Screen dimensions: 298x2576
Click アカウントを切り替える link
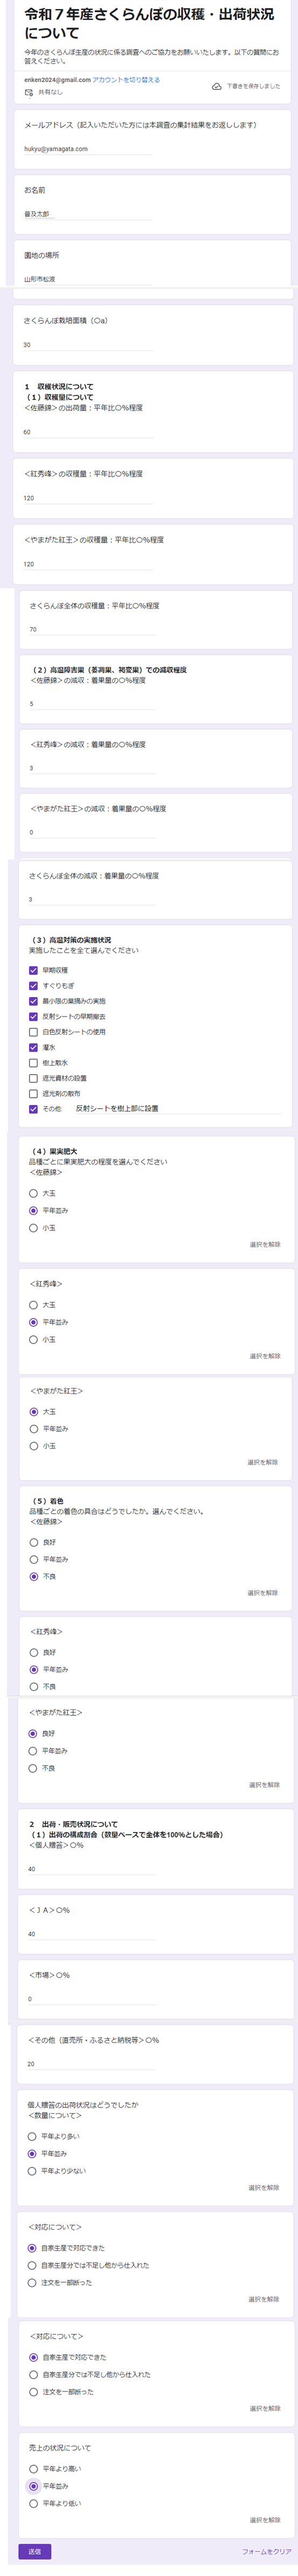(x=125, y=80)
